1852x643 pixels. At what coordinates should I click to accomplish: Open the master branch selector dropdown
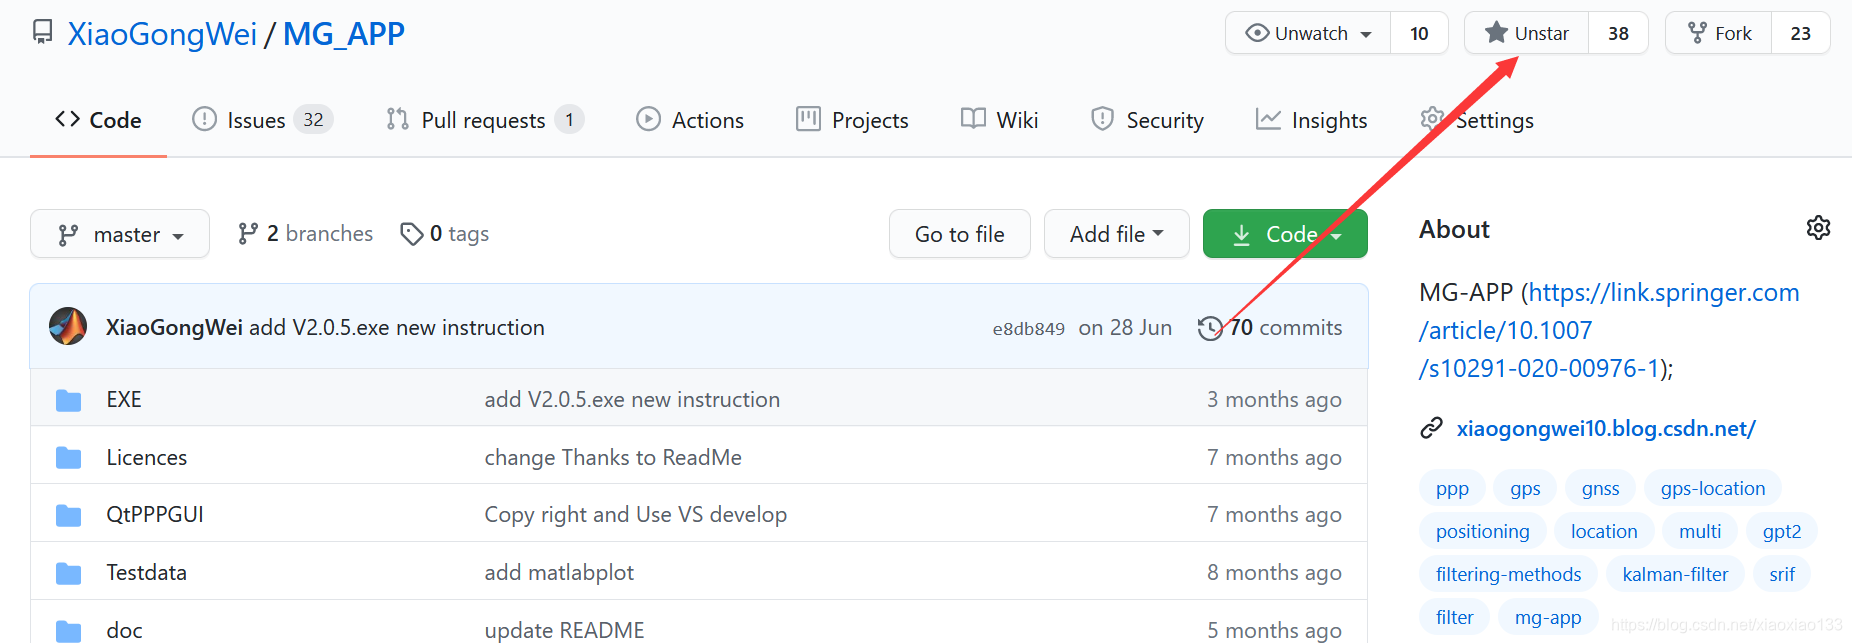pyautogui.click(x=120, y=234)
